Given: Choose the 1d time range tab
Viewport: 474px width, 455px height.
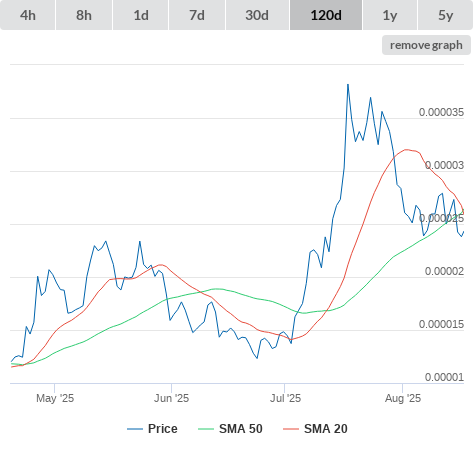Looking at the screenshot, I should pos(141,15).
